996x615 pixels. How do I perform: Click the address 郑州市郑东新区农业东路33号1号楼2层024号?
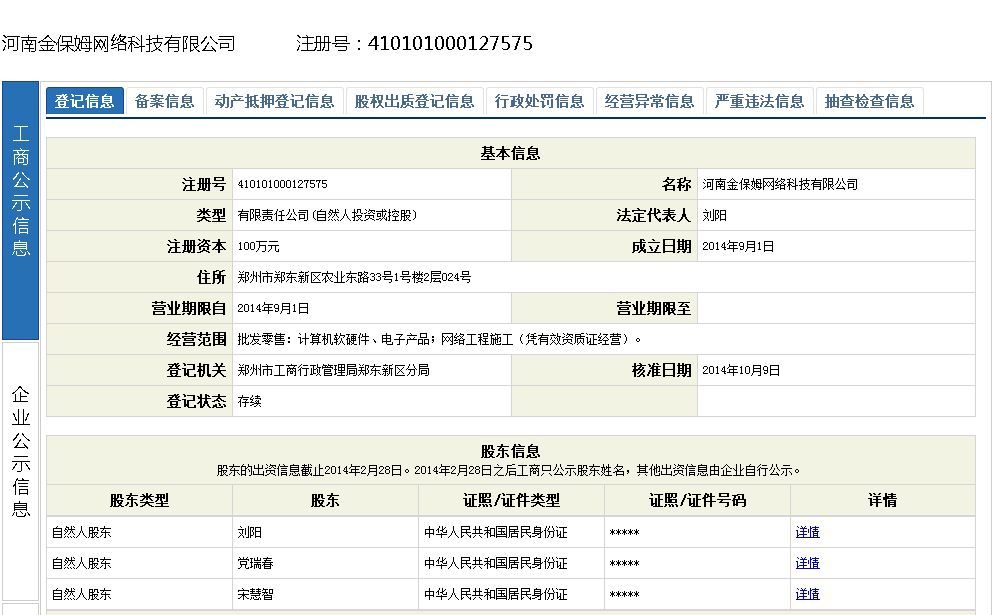354,277
